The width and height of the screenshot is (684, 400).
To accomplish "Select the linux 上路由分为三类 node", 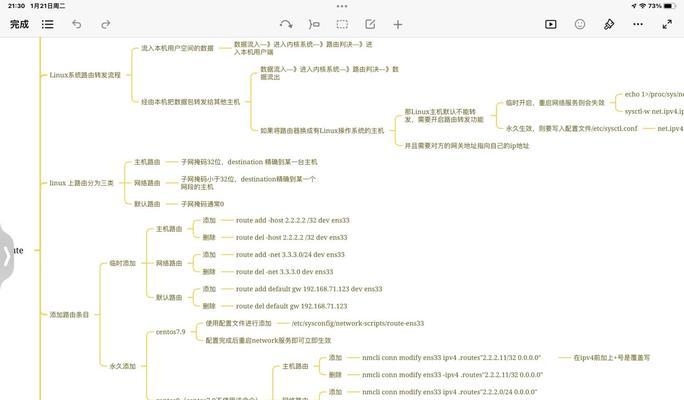I will 81,183.
